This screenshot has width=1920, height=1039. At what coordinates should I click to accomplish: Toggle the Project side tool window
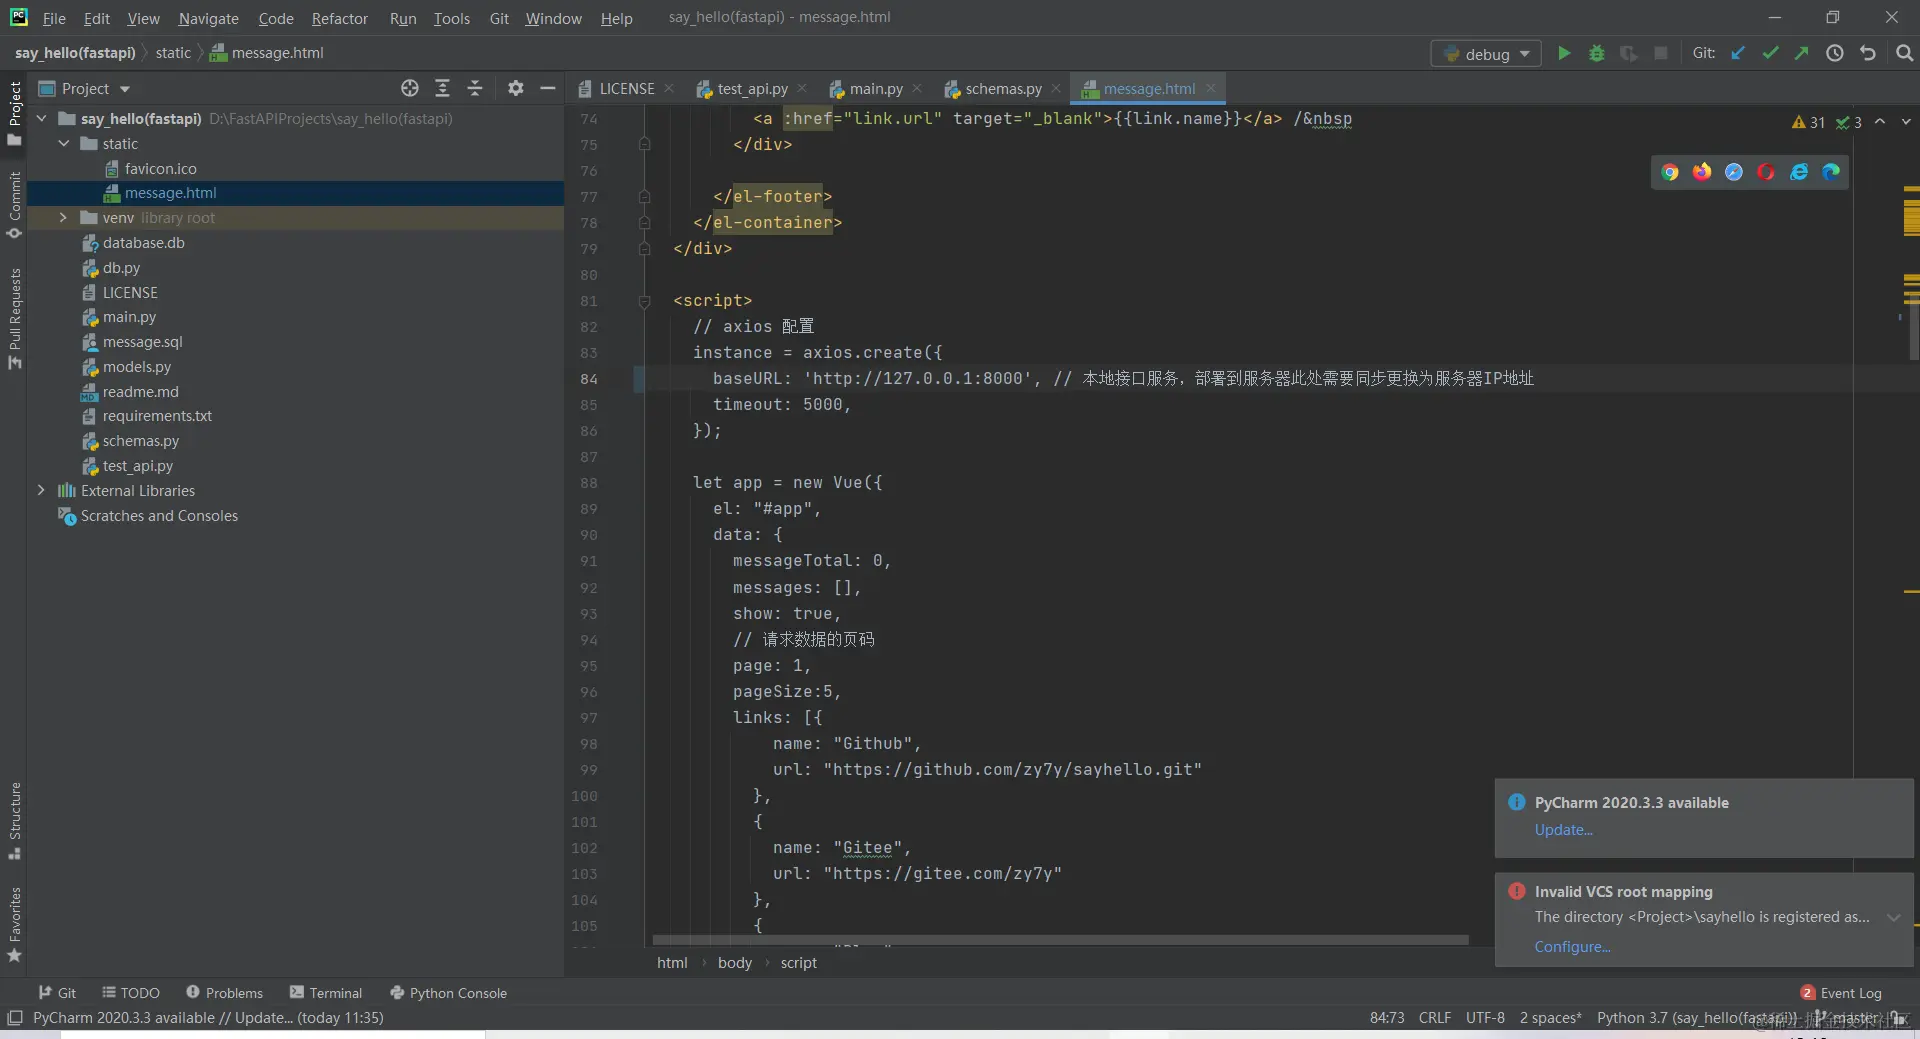click(x=14, y=113)
